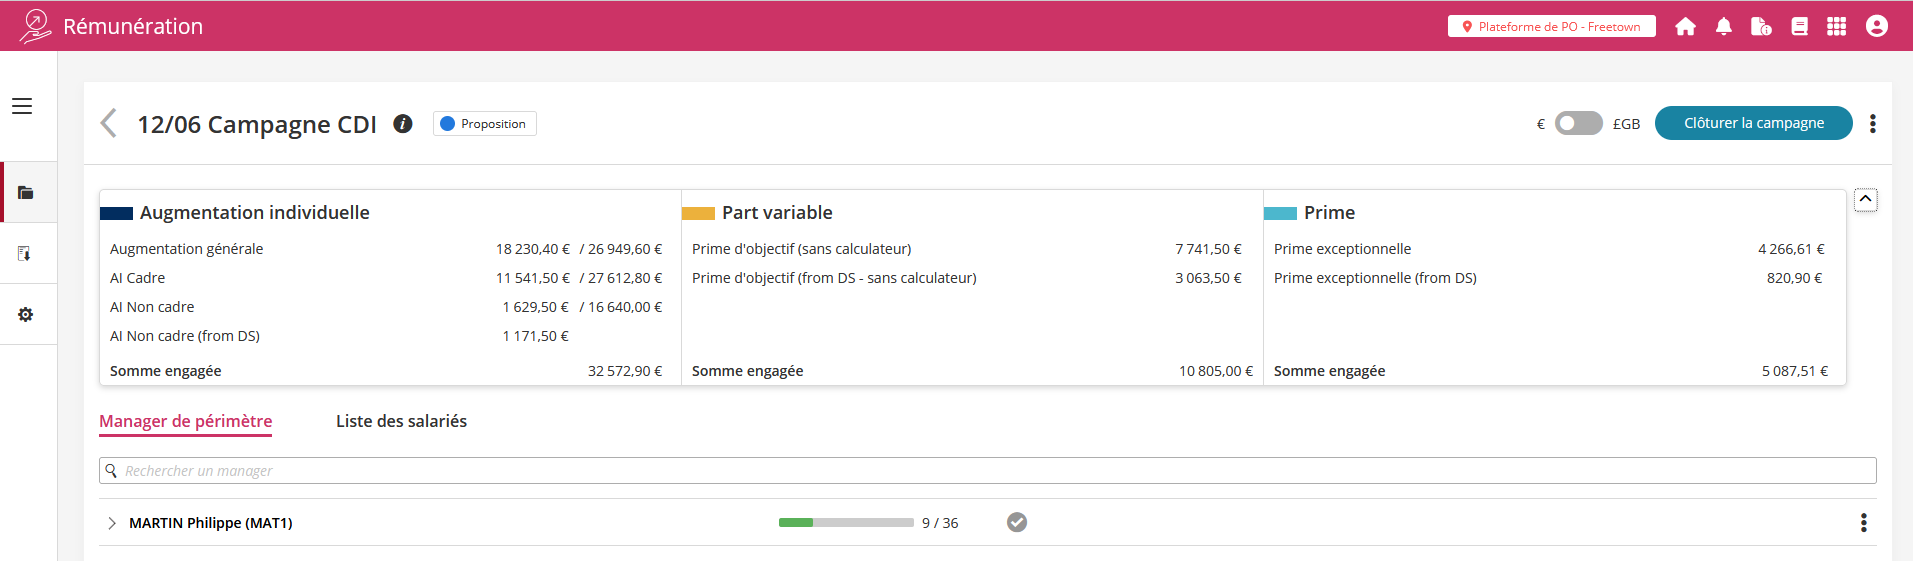Viewport: 1913px width, 561px height.
Task: Toggle currency switch from € to £GB
Action: coord(1578,124)
